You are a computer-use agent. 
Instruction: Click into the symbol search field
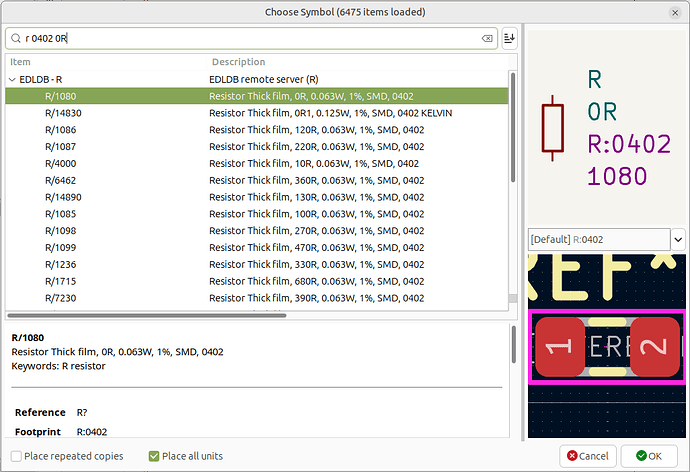coord(250,39)
